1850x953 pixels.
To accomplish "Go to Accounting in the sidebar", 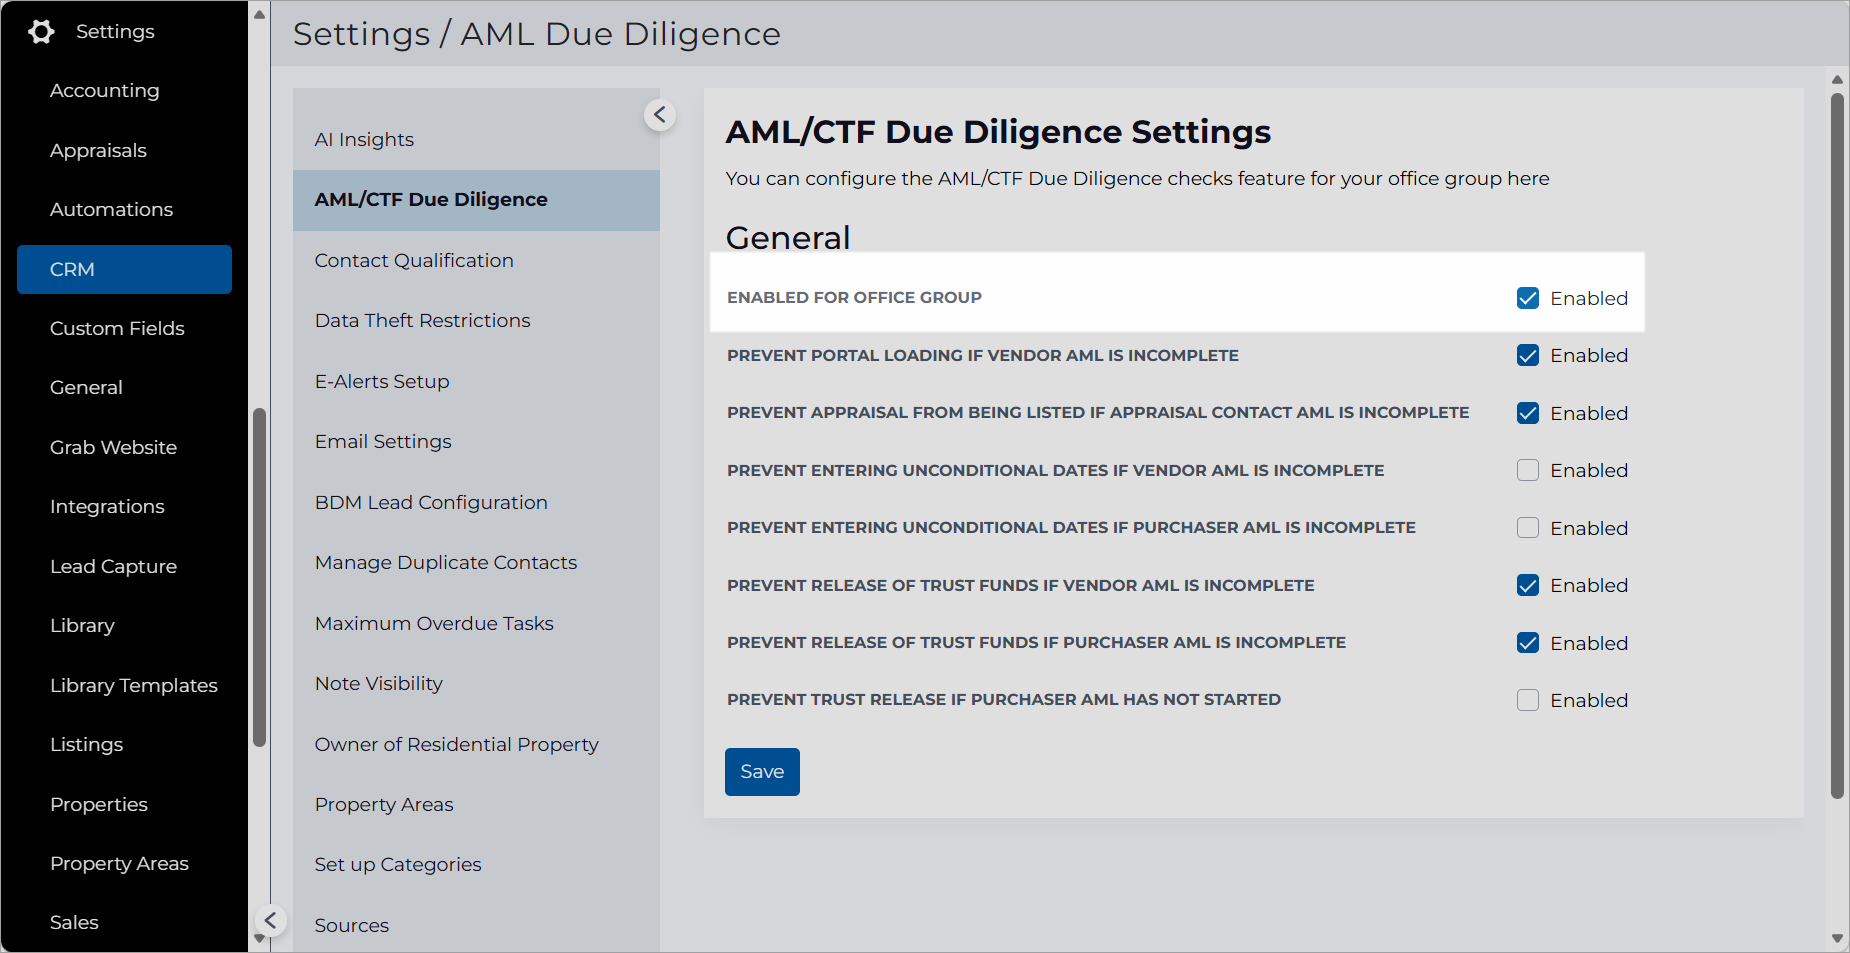I will click(105, 90).
